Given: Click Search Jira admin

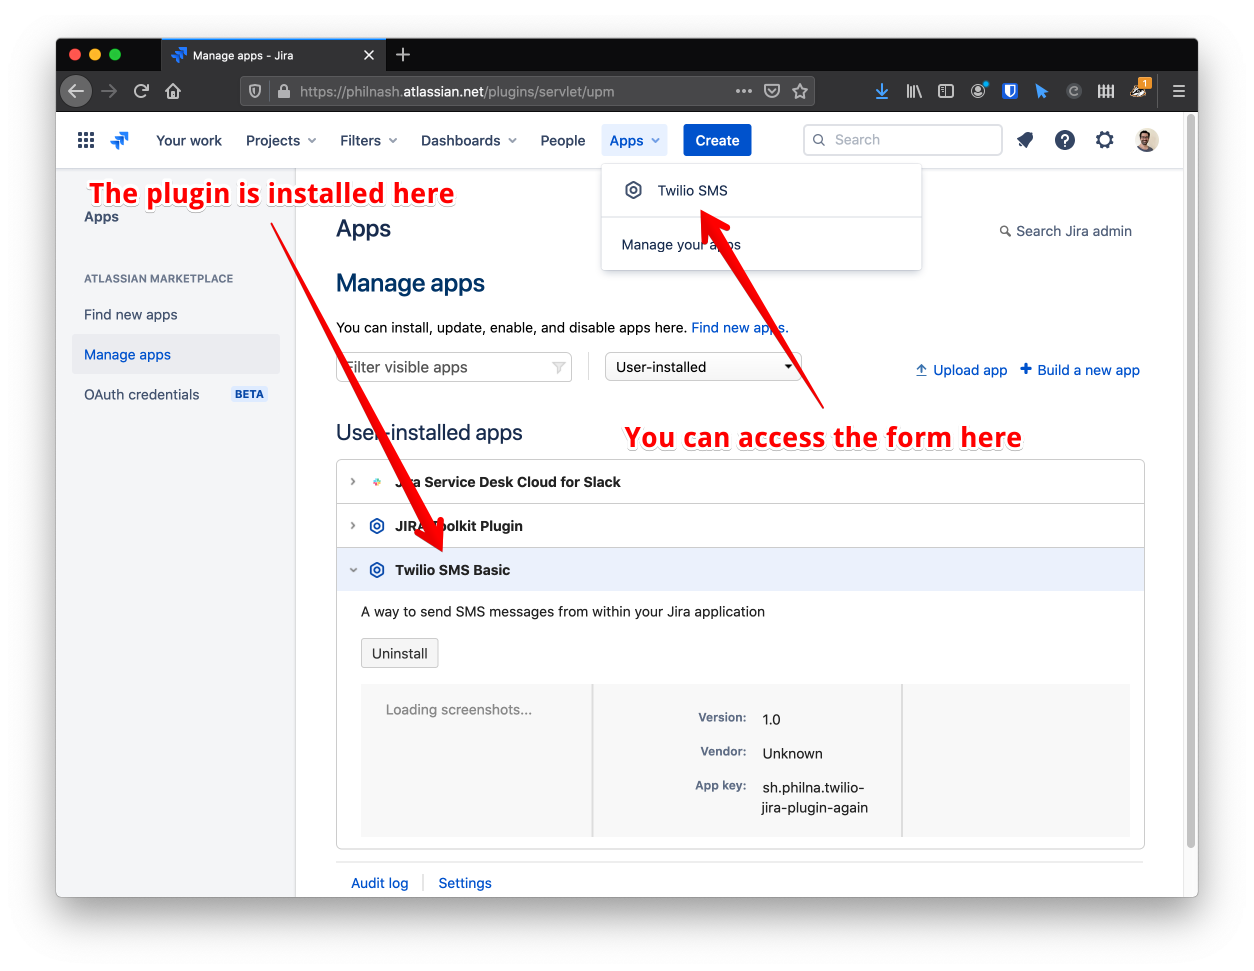Looking at the screenshot, I should point(1066,231).
